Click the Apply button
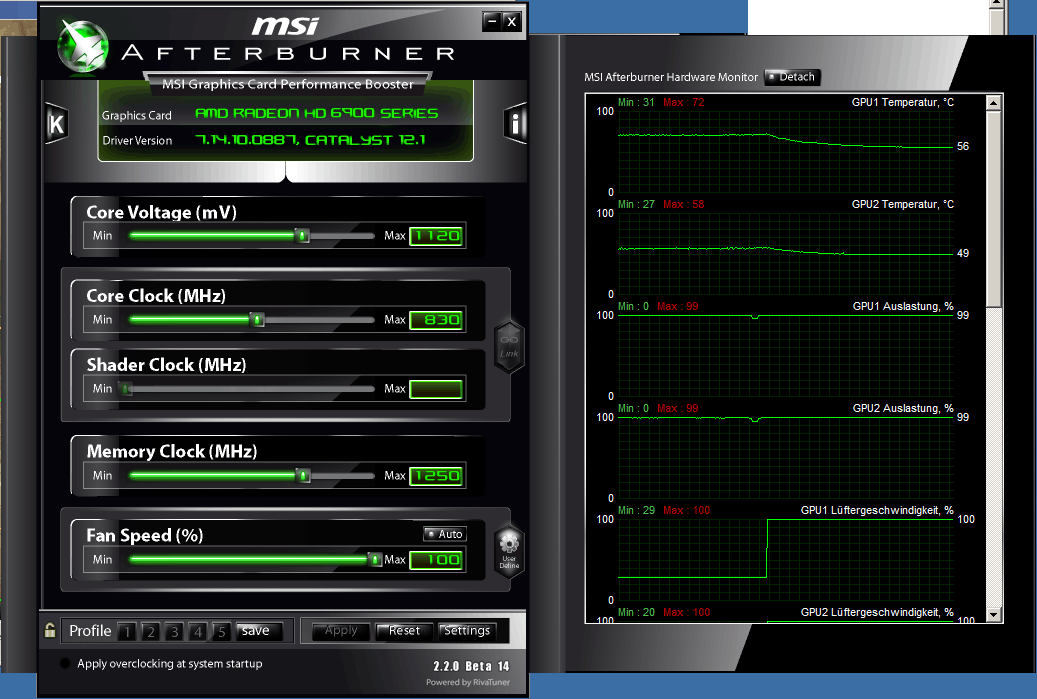The width and height of the screenshot is (1037, 699). tap(341, 631)
